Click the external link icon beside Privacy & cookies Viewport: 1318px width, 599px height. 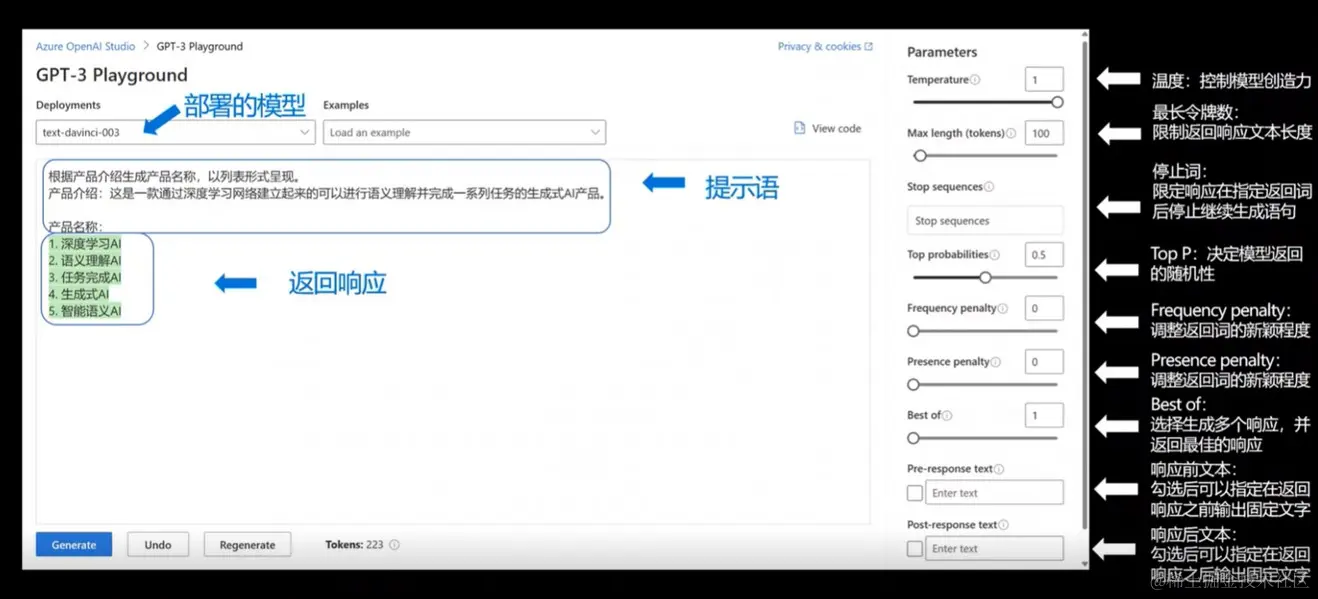(x=869, y=46)
